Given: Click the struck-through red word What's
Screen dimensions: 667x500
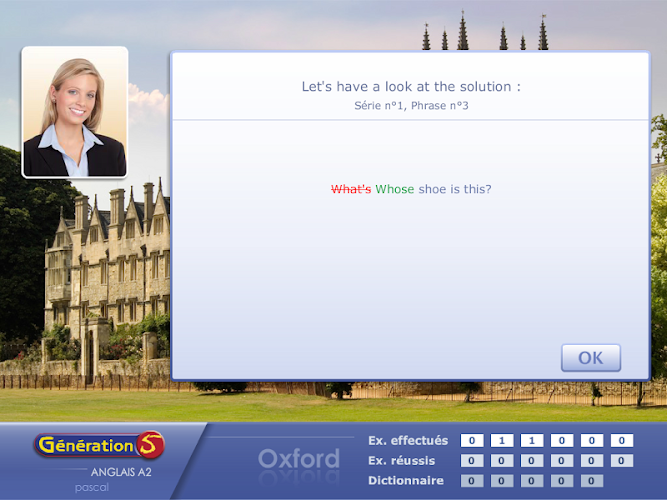Looking at the screenshot, I should coord(351,189).
